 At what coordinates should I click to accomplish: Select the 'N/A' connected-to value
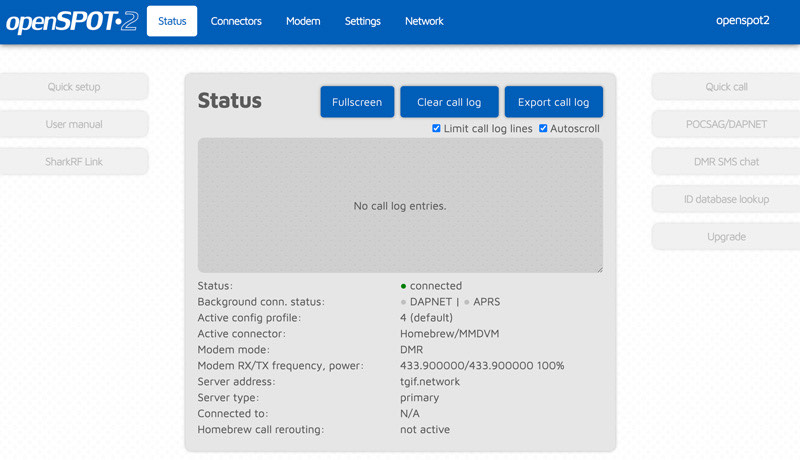click(410, 414)
